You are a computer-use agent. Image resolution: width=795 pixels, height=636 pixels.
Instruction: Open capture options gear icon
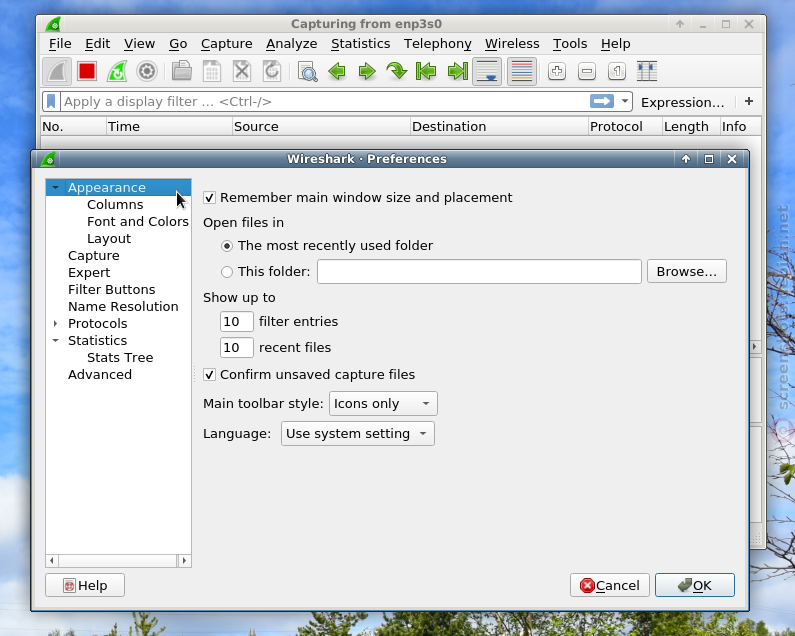147,72
